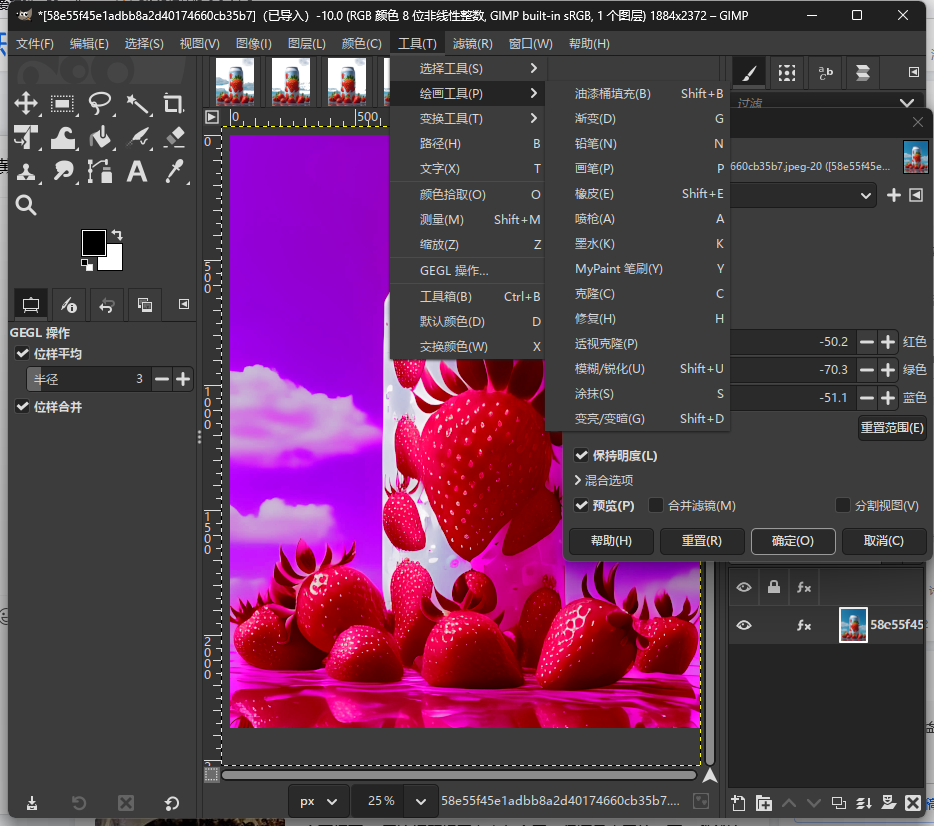Create a new layer icon
This screenshot has height=826, width=934.
(x=738, y=803)
